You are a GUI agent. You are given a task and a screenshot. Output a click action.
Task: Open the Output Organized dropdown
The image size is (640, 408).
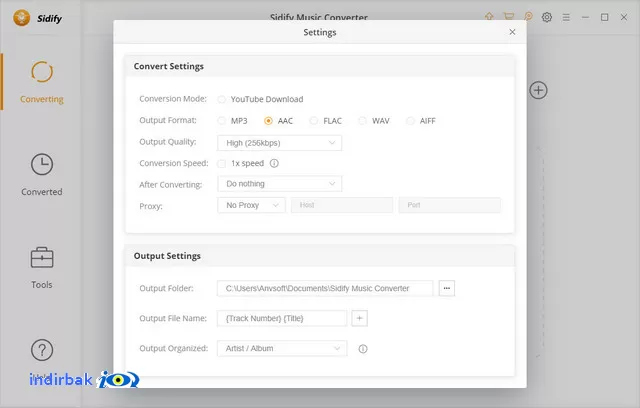click(x=282, y=348)
